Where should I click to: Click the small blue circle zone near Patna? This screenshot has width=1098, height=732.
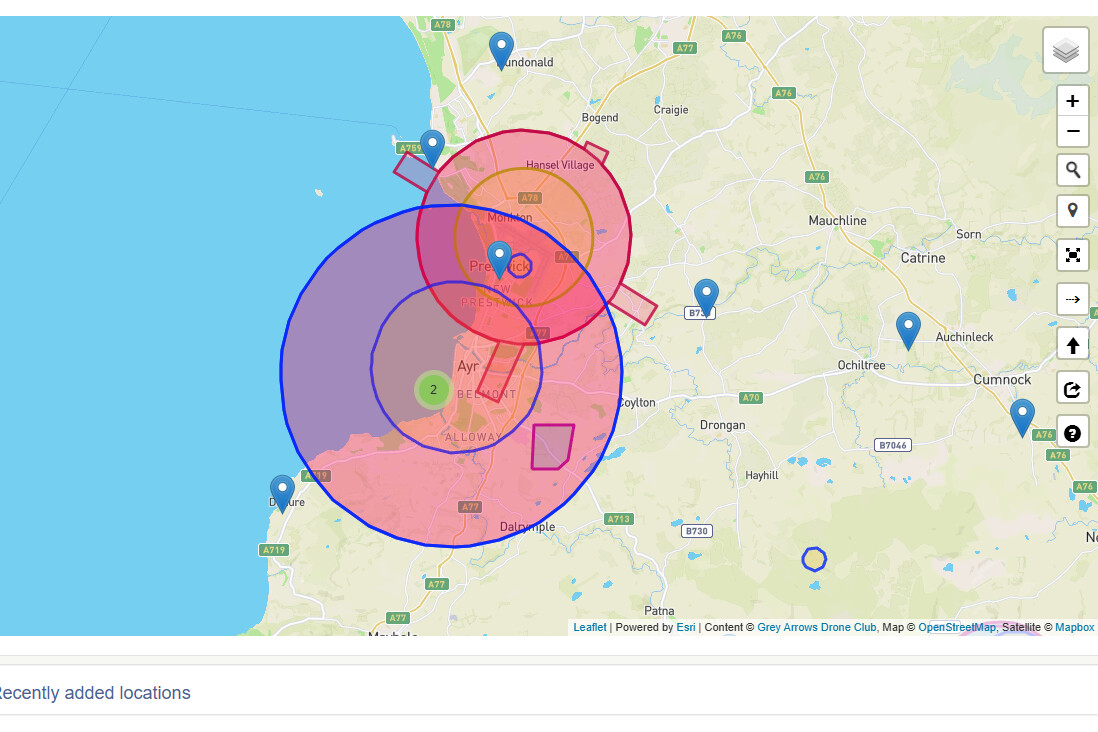[814, 559]
